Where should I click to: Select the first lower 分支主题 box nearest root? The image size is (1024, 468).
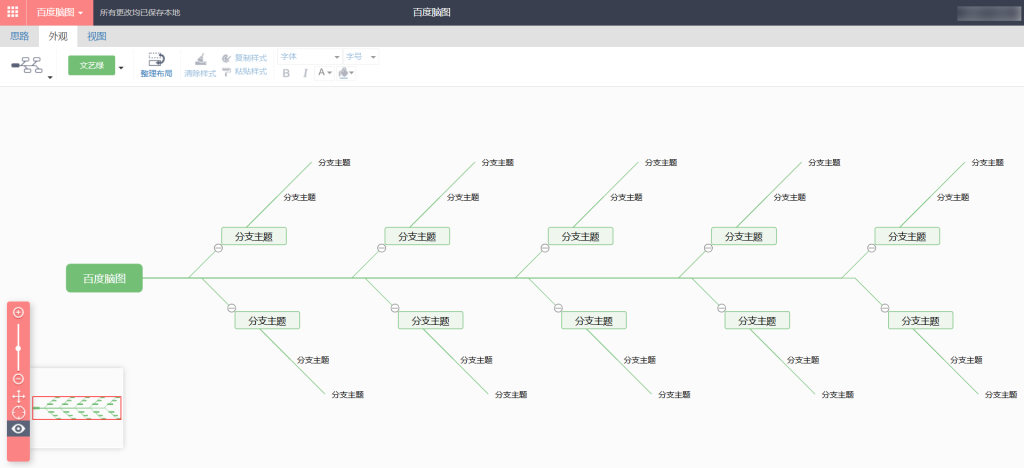(x=267, y=320)
